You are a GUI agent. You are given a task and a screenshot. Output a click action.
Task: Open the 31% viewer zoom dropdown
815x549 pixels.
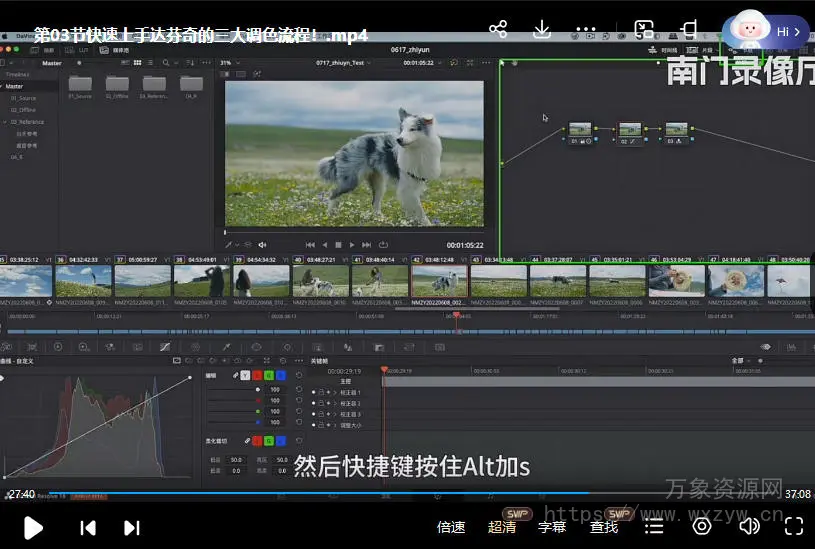(227, 62)
